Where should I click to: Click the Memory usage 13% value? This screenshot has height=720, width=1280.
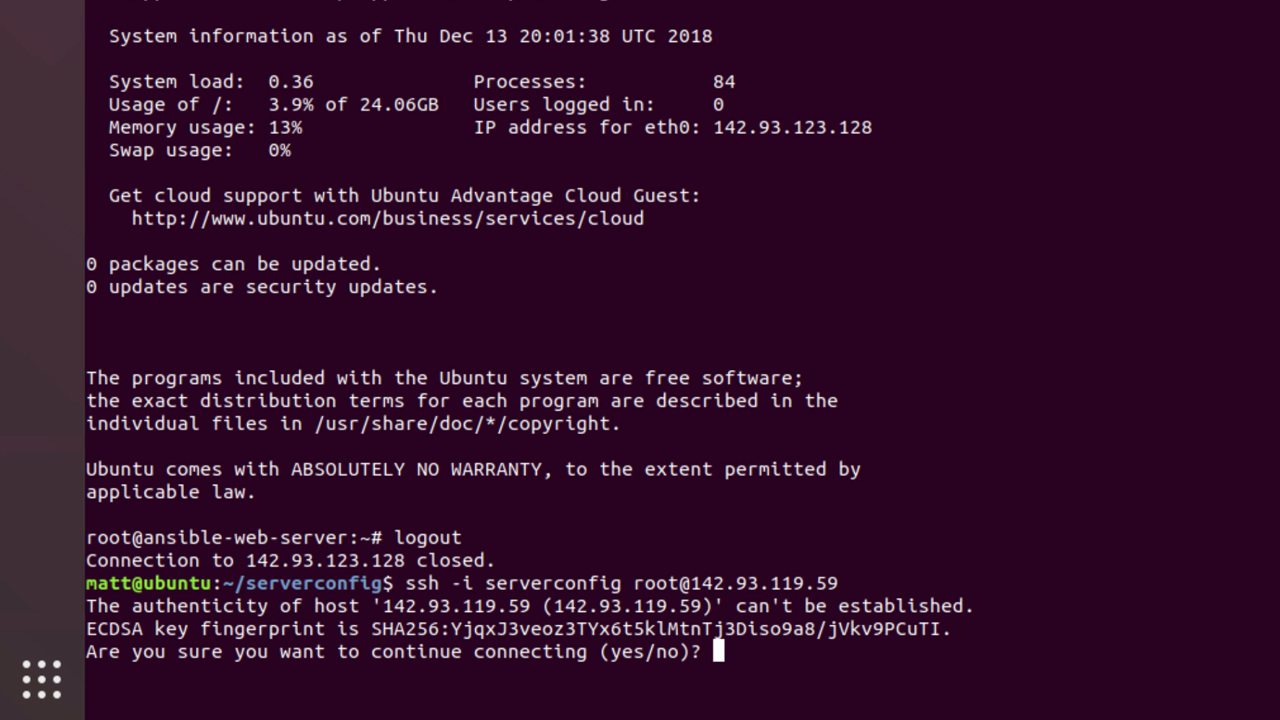(x=285, y=128)
